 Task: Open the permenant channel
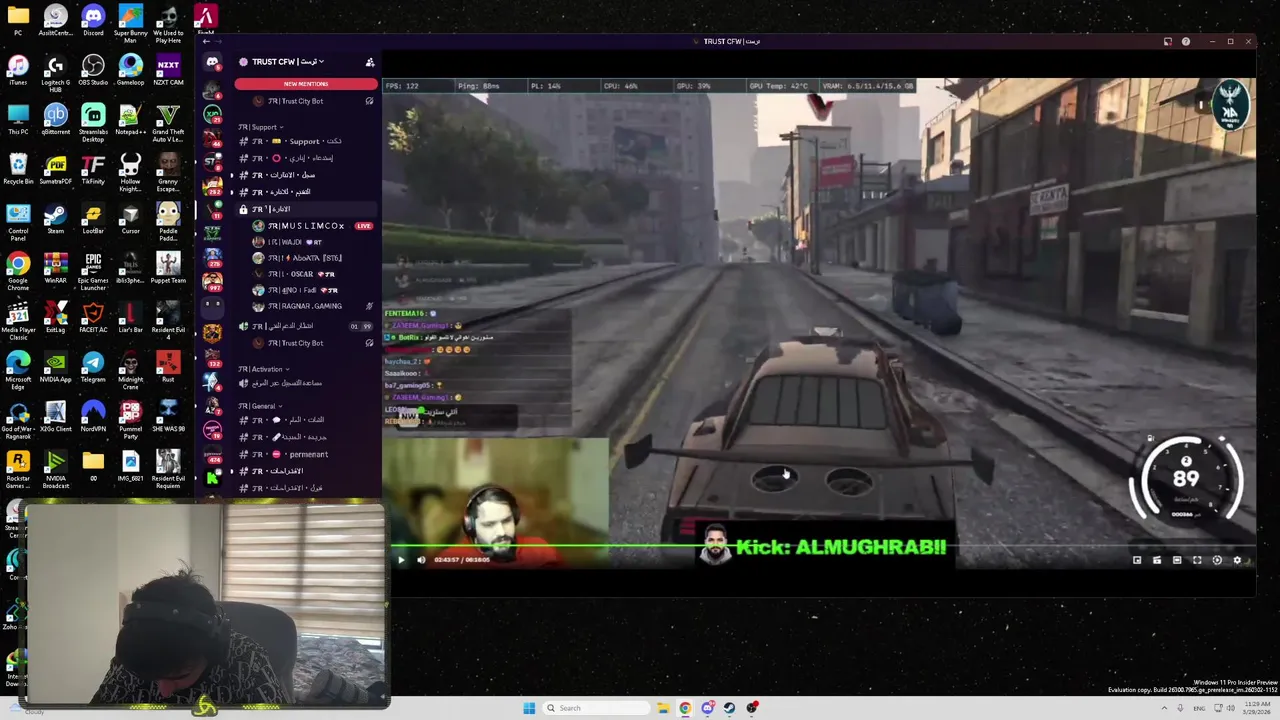pyautogui.click(x=305, y=454)
